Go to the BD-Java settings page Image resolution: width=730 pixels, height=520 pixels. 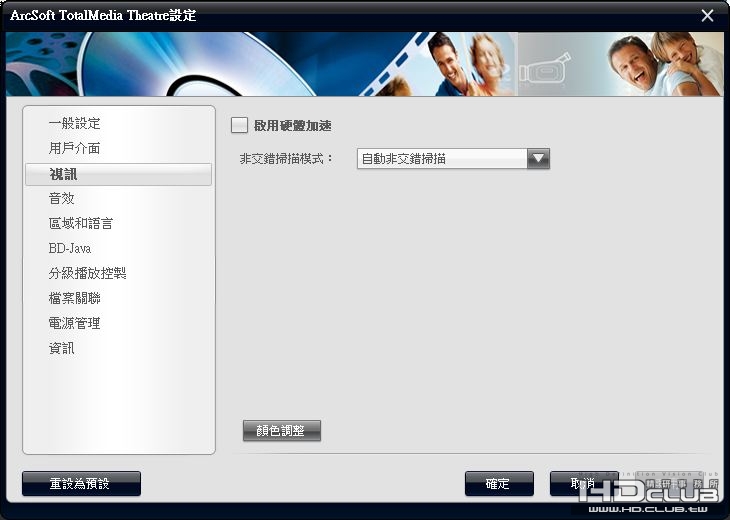click(x=70, y=248)
